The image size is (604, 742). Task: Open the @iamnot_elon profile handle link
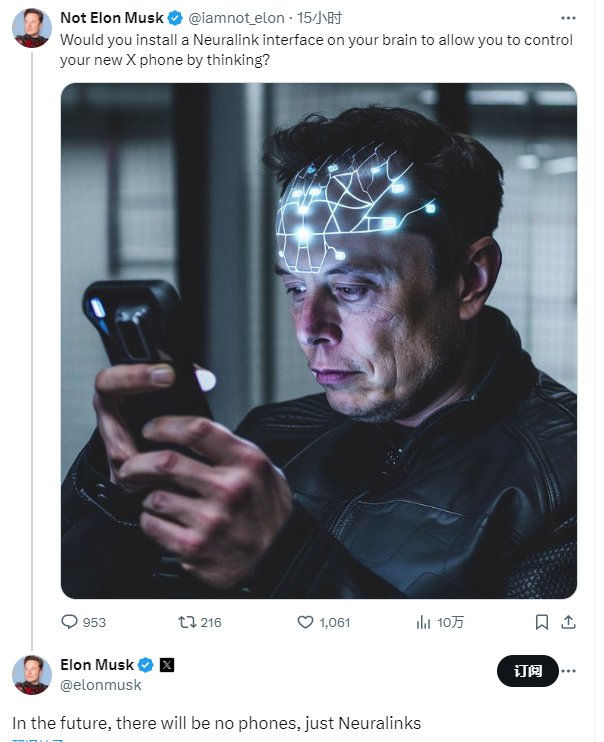coord(236,18)
